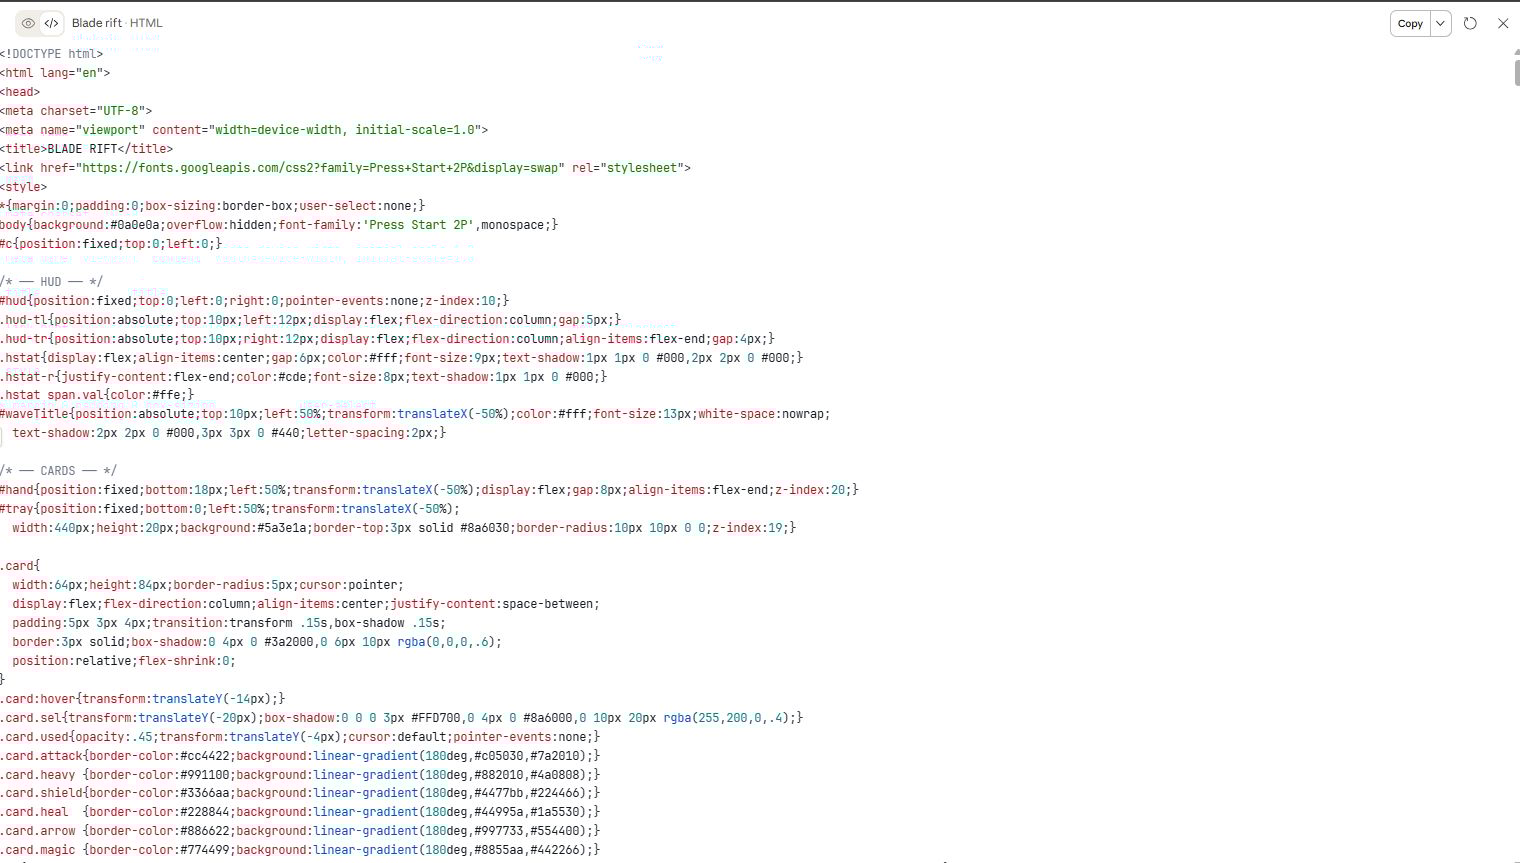The height and width of the screenshot is (863, 1520).
Task: Click the .card.attack border-color value
Action: tap(205, 755)
